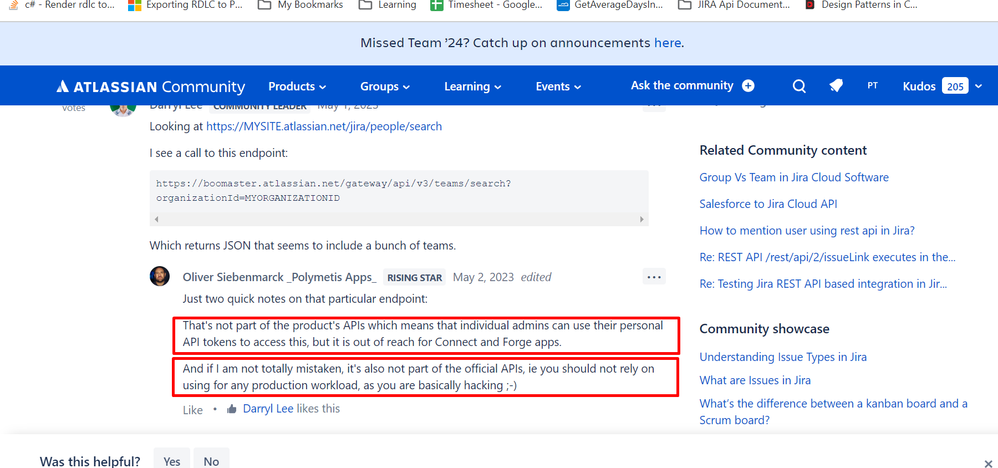Screen dimensions: 998x468
Task: Open Salesforce to Jira Cloud API
Action: [768, 204]
